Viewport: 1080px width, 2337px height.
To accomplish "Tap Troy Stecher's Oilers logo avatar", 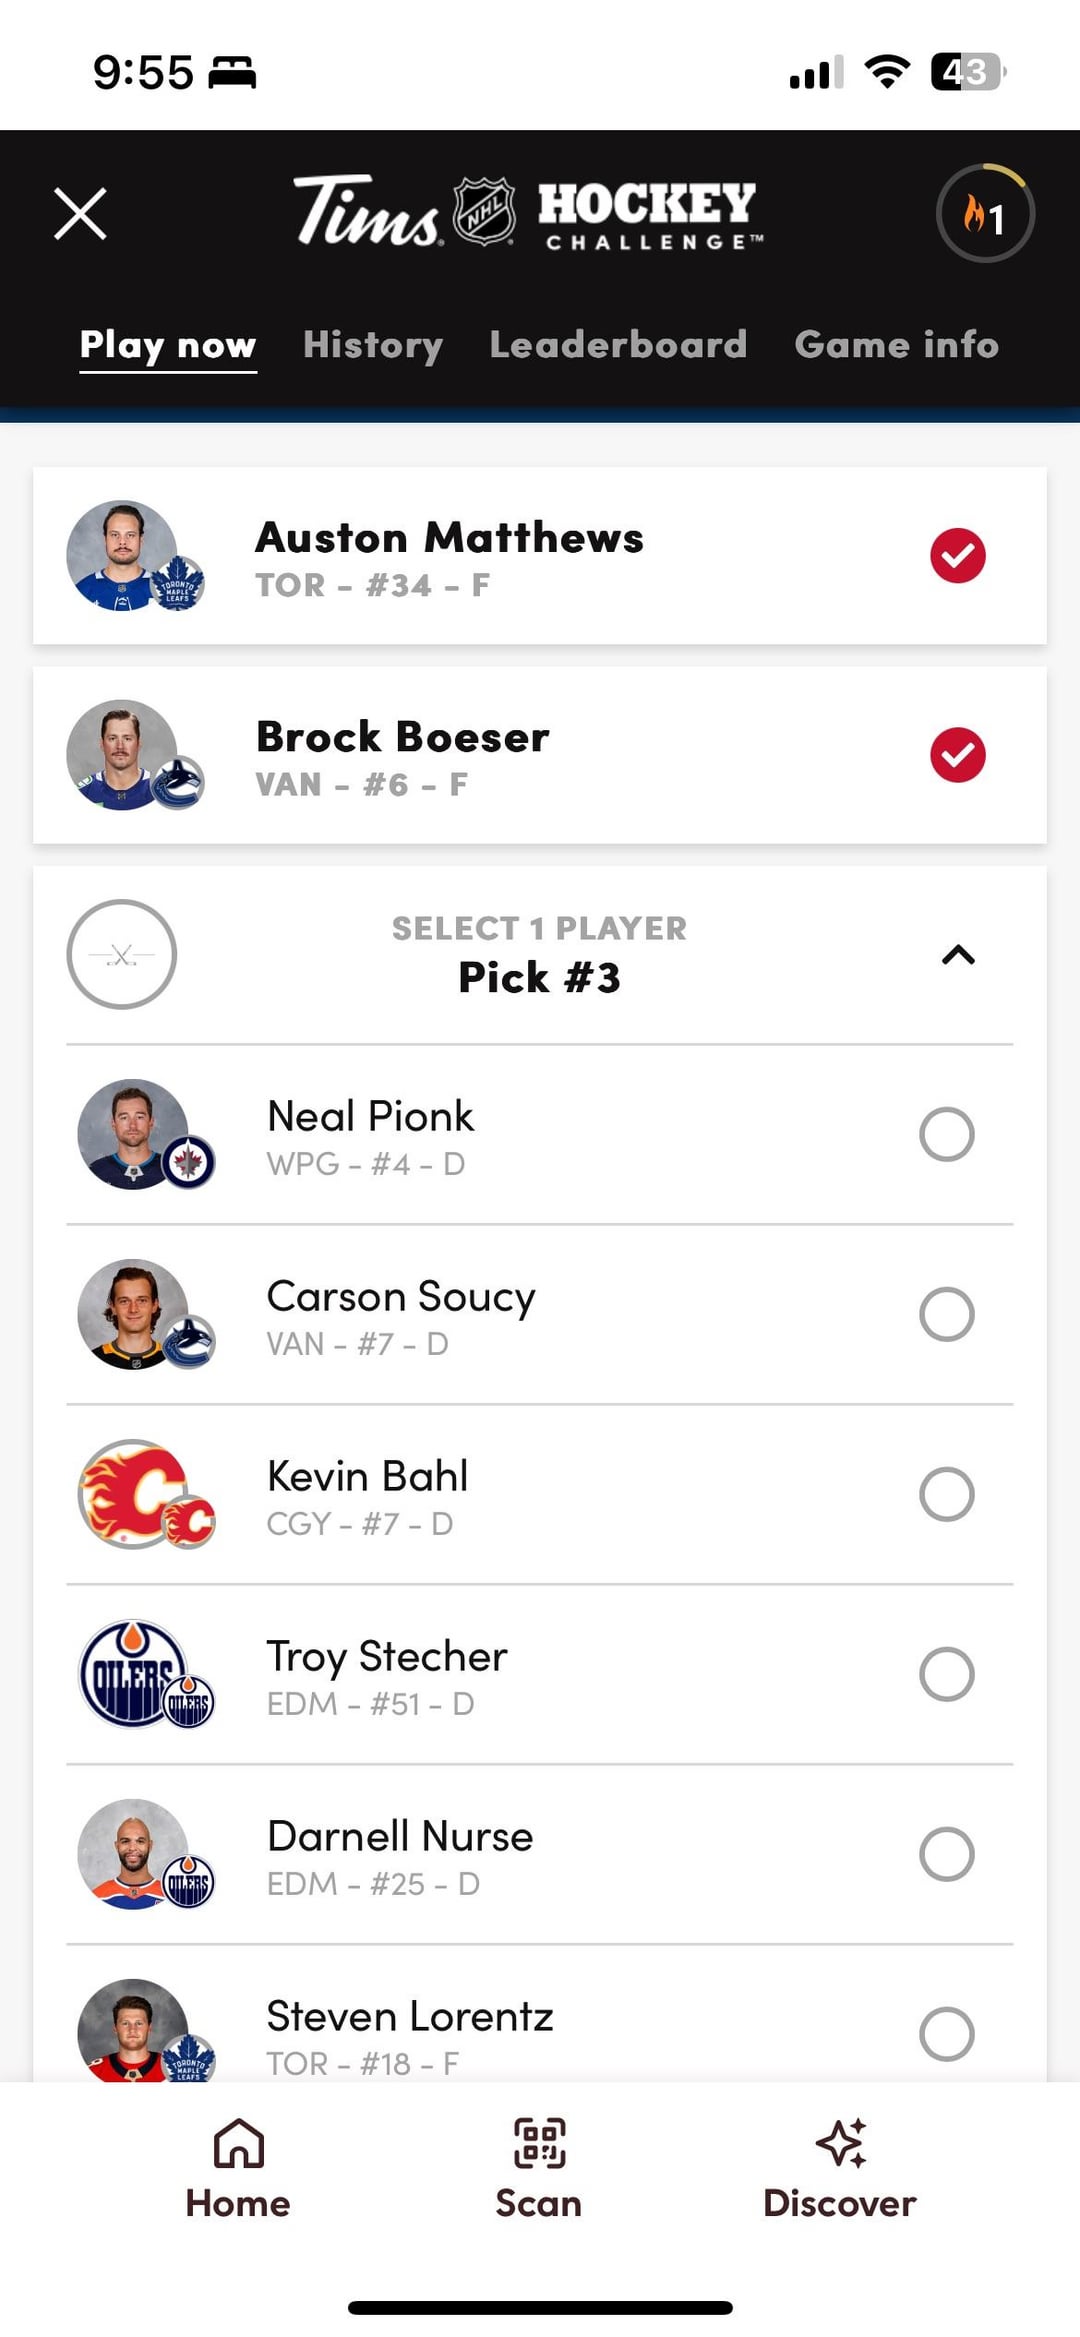I will pyautogui.click(x=135, y=1674).
